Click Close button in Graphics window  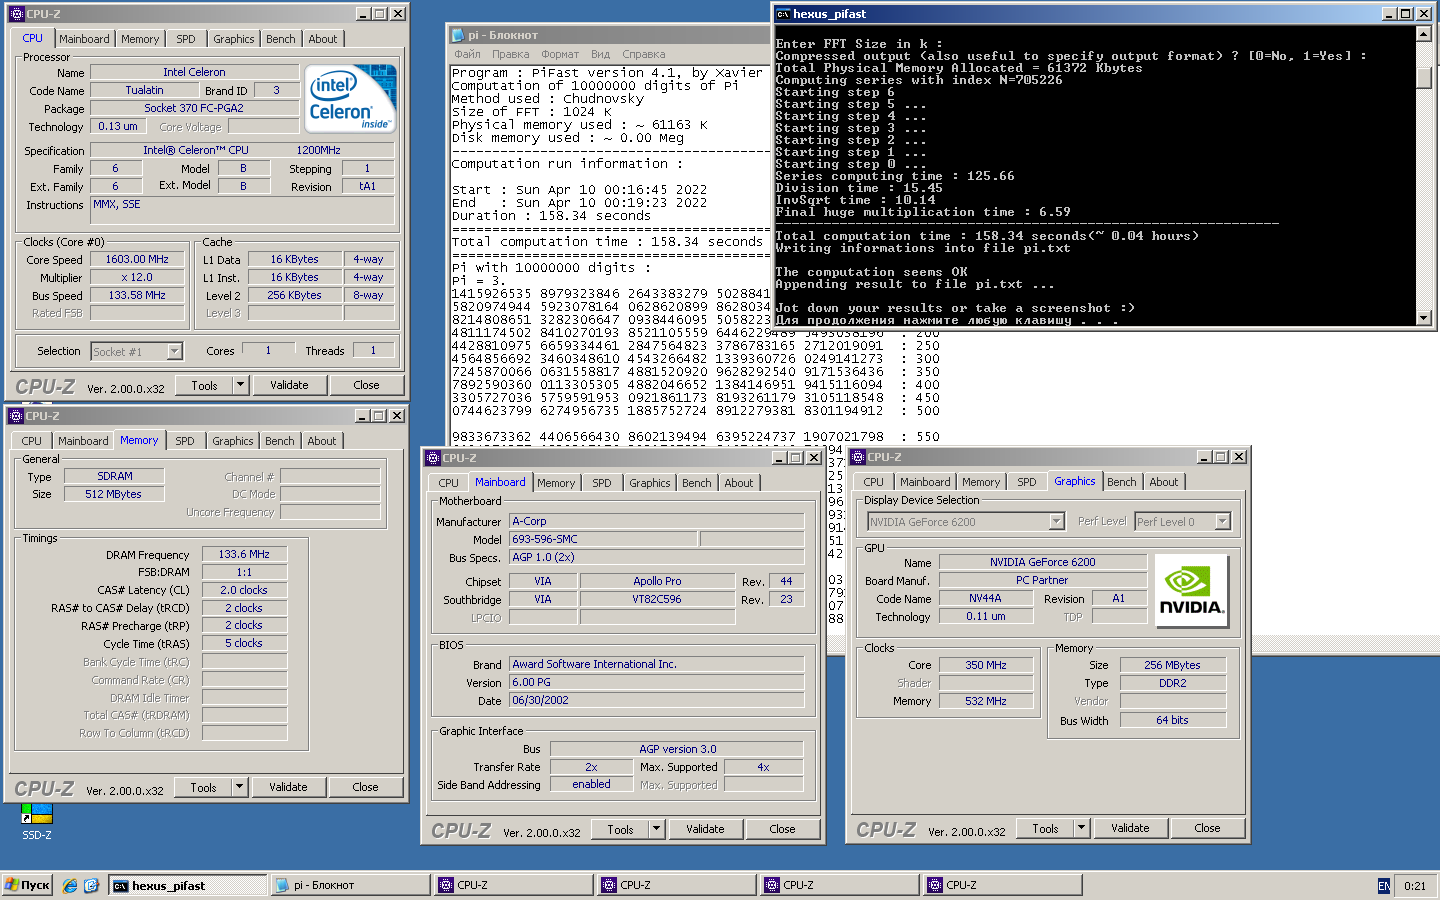(1207, 828)
